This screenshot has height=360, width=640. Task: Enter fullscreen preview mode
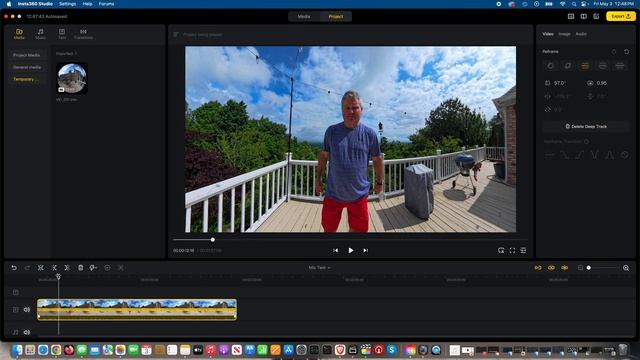tap(512, 250)
